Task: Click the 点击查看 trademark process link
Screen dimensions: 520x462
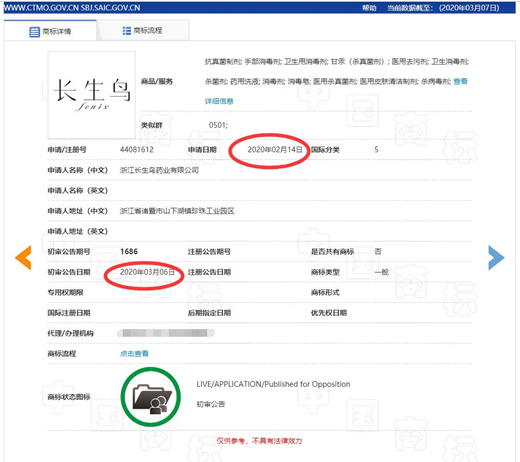Action: (134, 353)
